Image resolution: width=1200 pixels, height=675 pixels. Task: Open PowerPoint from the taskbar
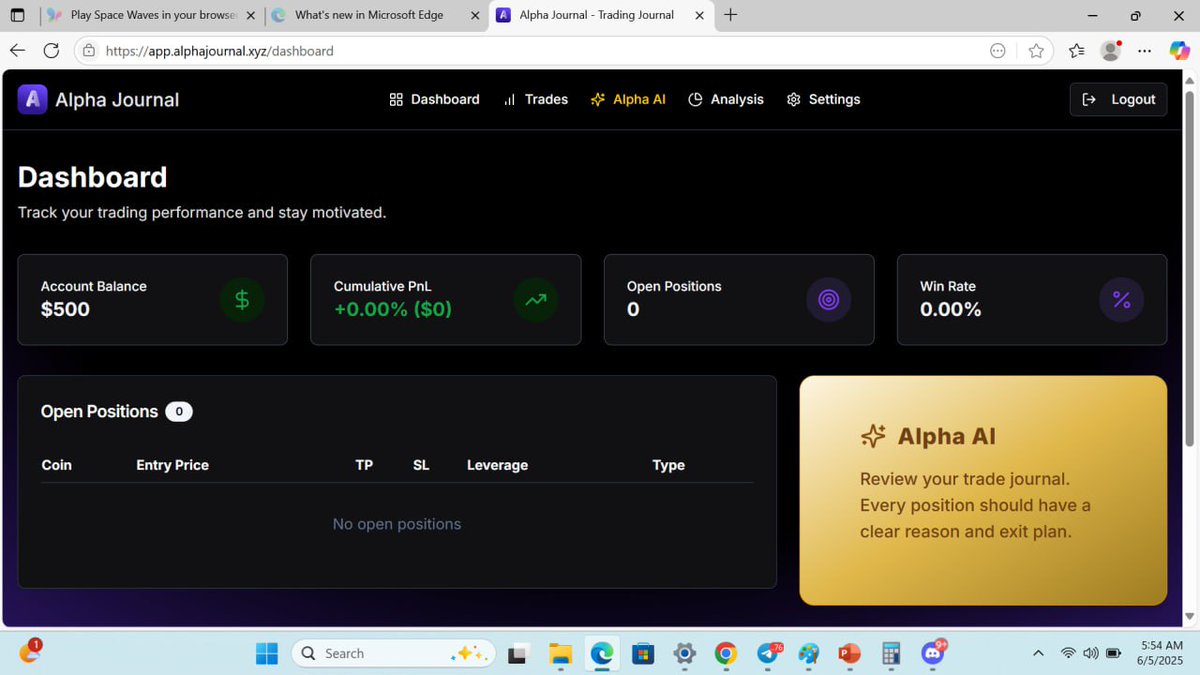click(850, 654)
